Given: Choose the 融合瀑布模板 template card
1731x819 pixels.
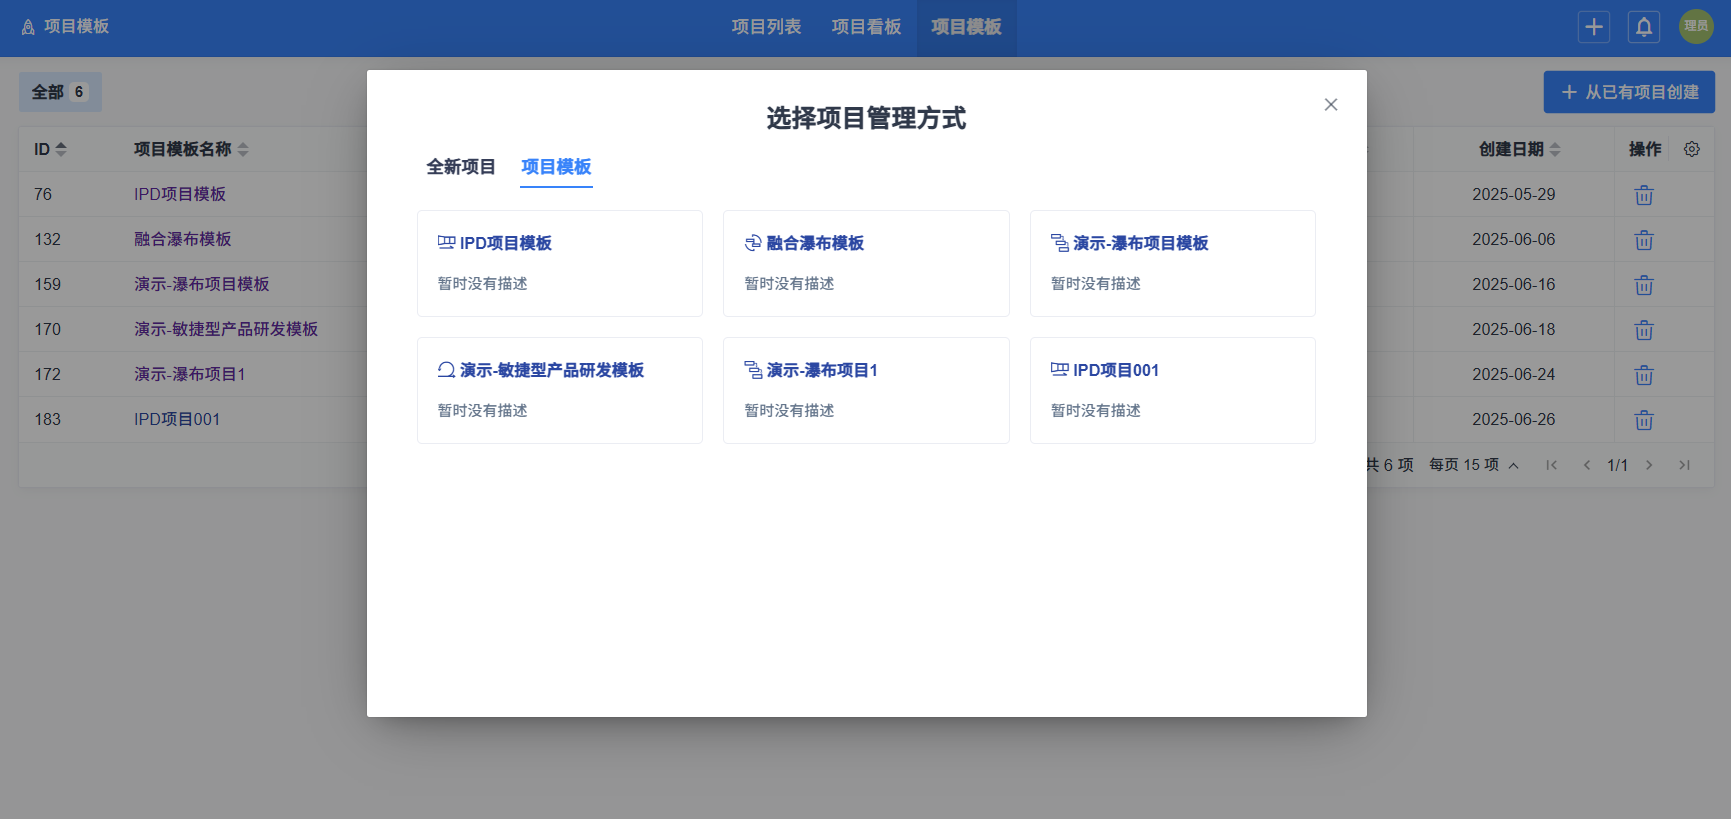Looking at the screenshot, I should click(866, 263).
